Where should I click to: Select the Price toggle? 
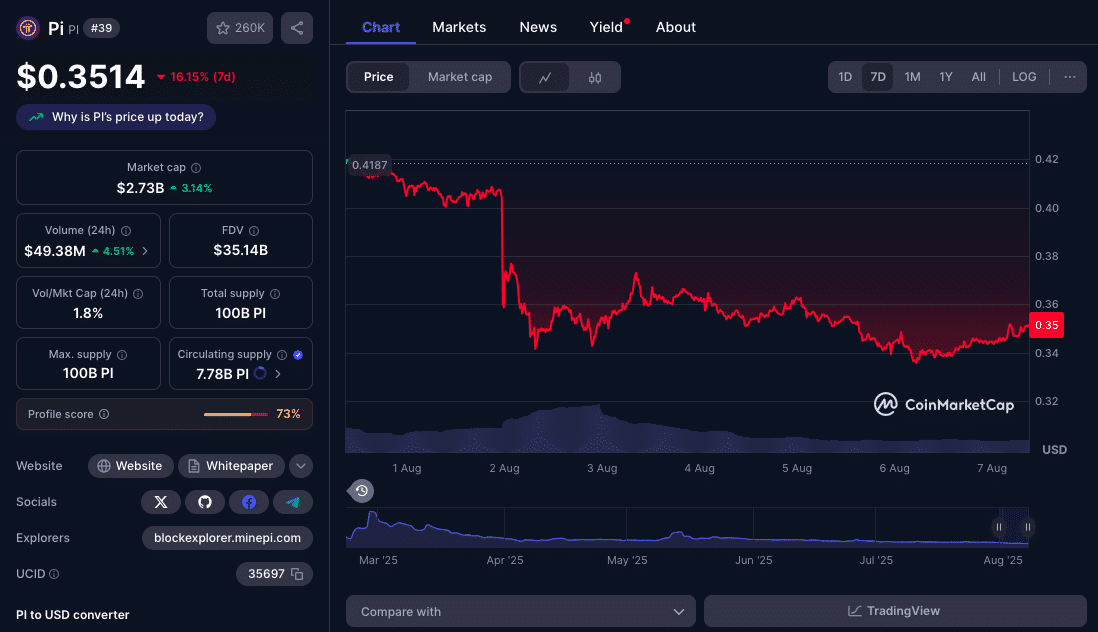[378, 77]
